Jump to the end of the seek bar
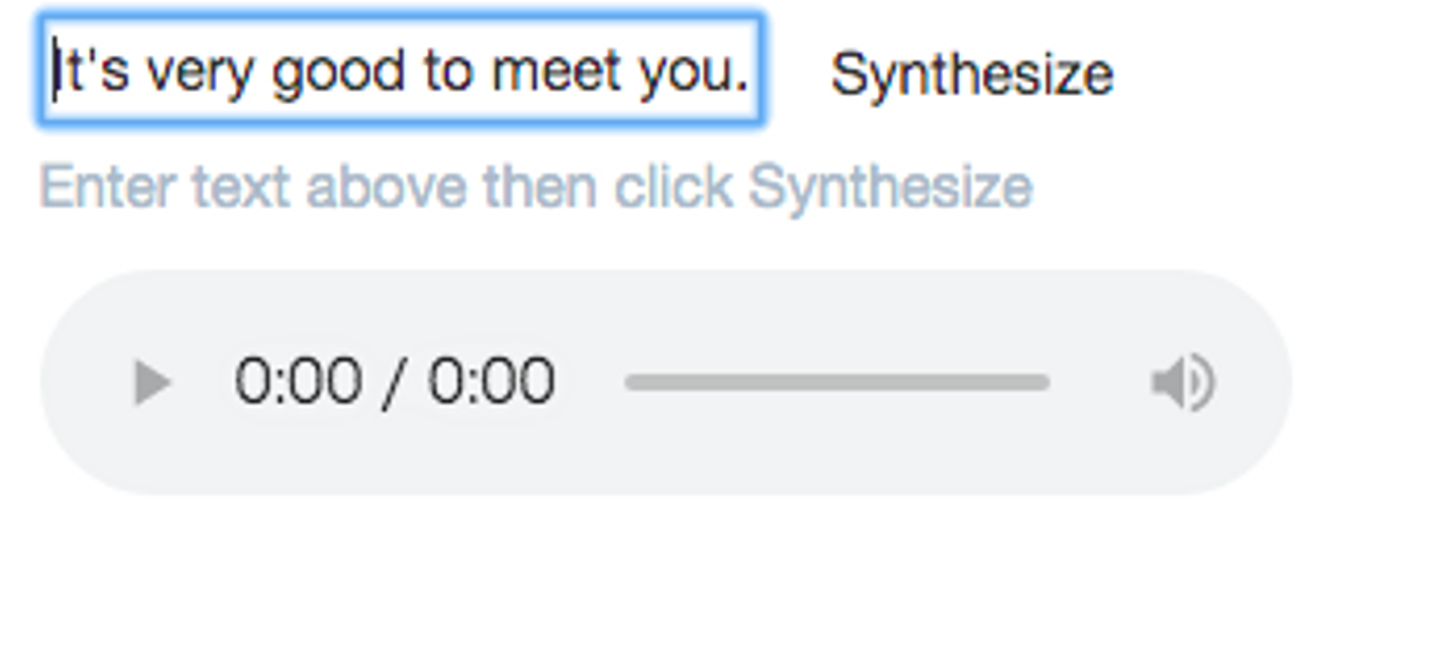 1046,382
